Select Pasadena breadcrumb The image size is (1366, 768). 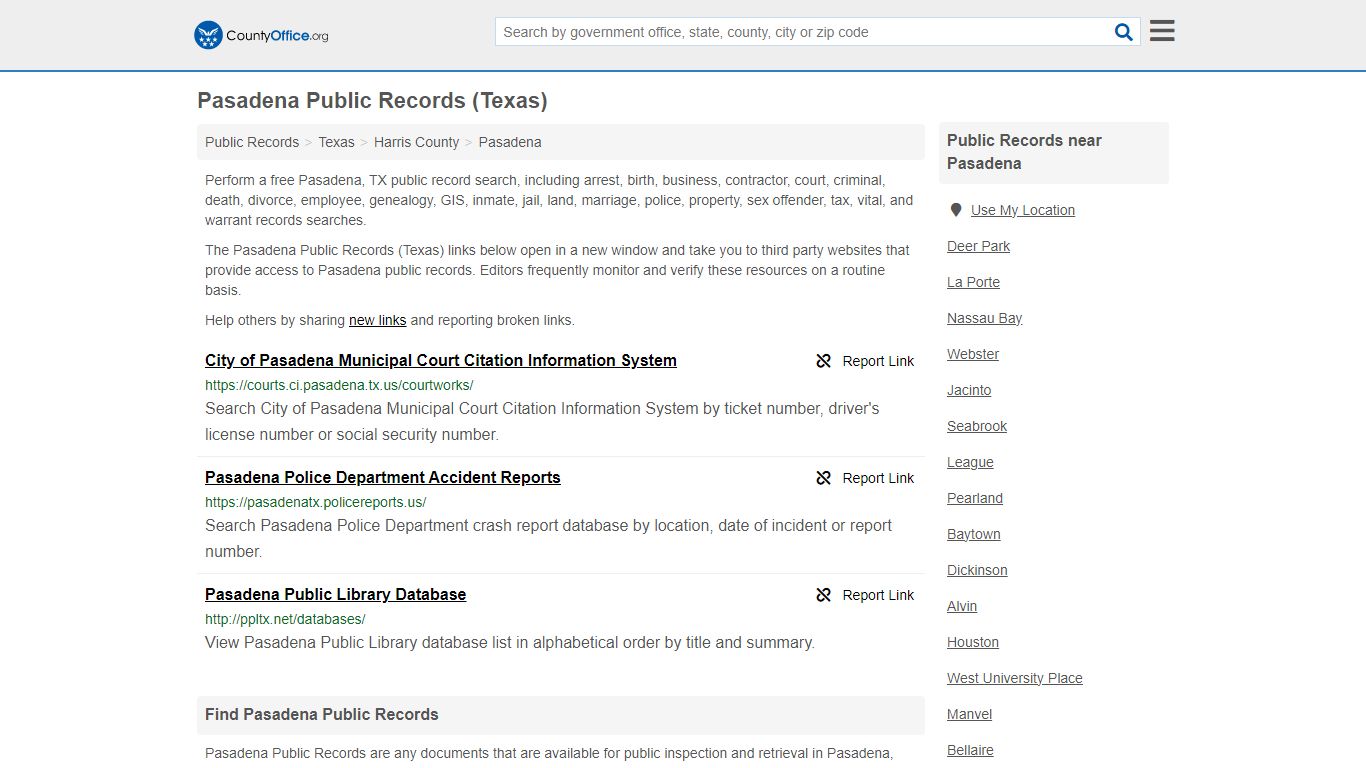click(510, 142)
